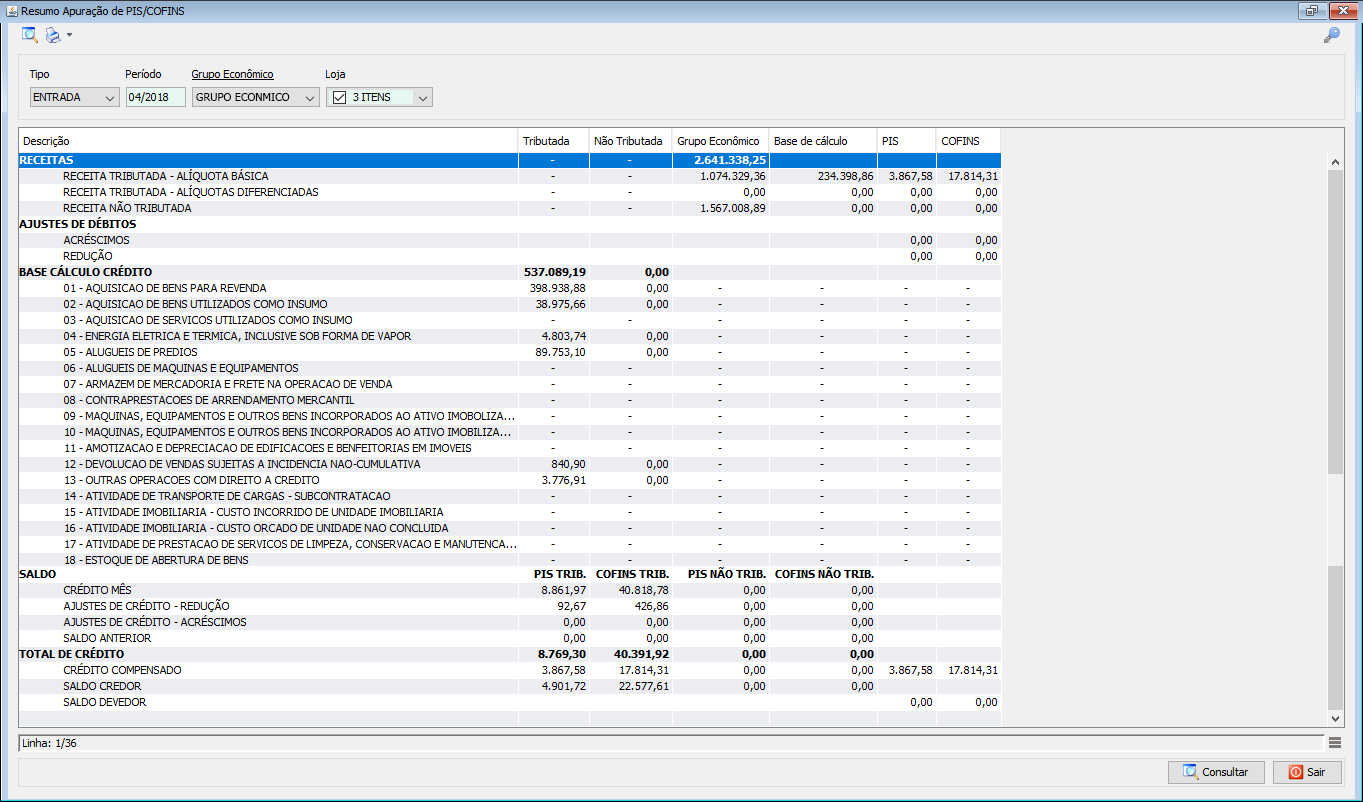1363x802 pixels.
Task: Select the RECEITAS row
Action: pos(510,160)
